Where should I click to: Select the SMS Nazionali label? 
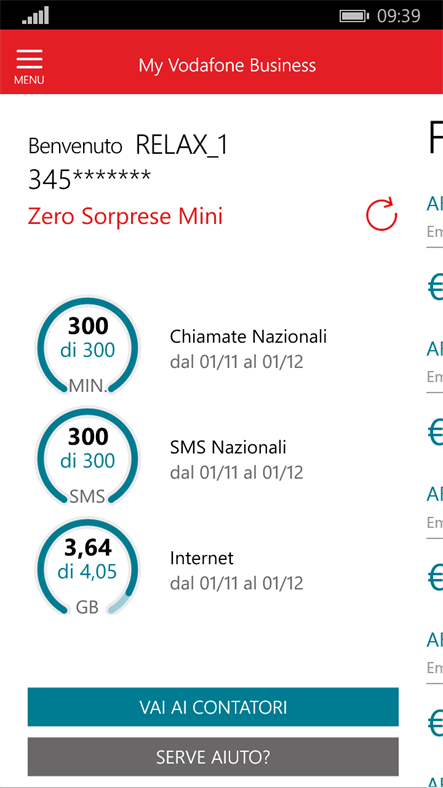tap(228, 447)
